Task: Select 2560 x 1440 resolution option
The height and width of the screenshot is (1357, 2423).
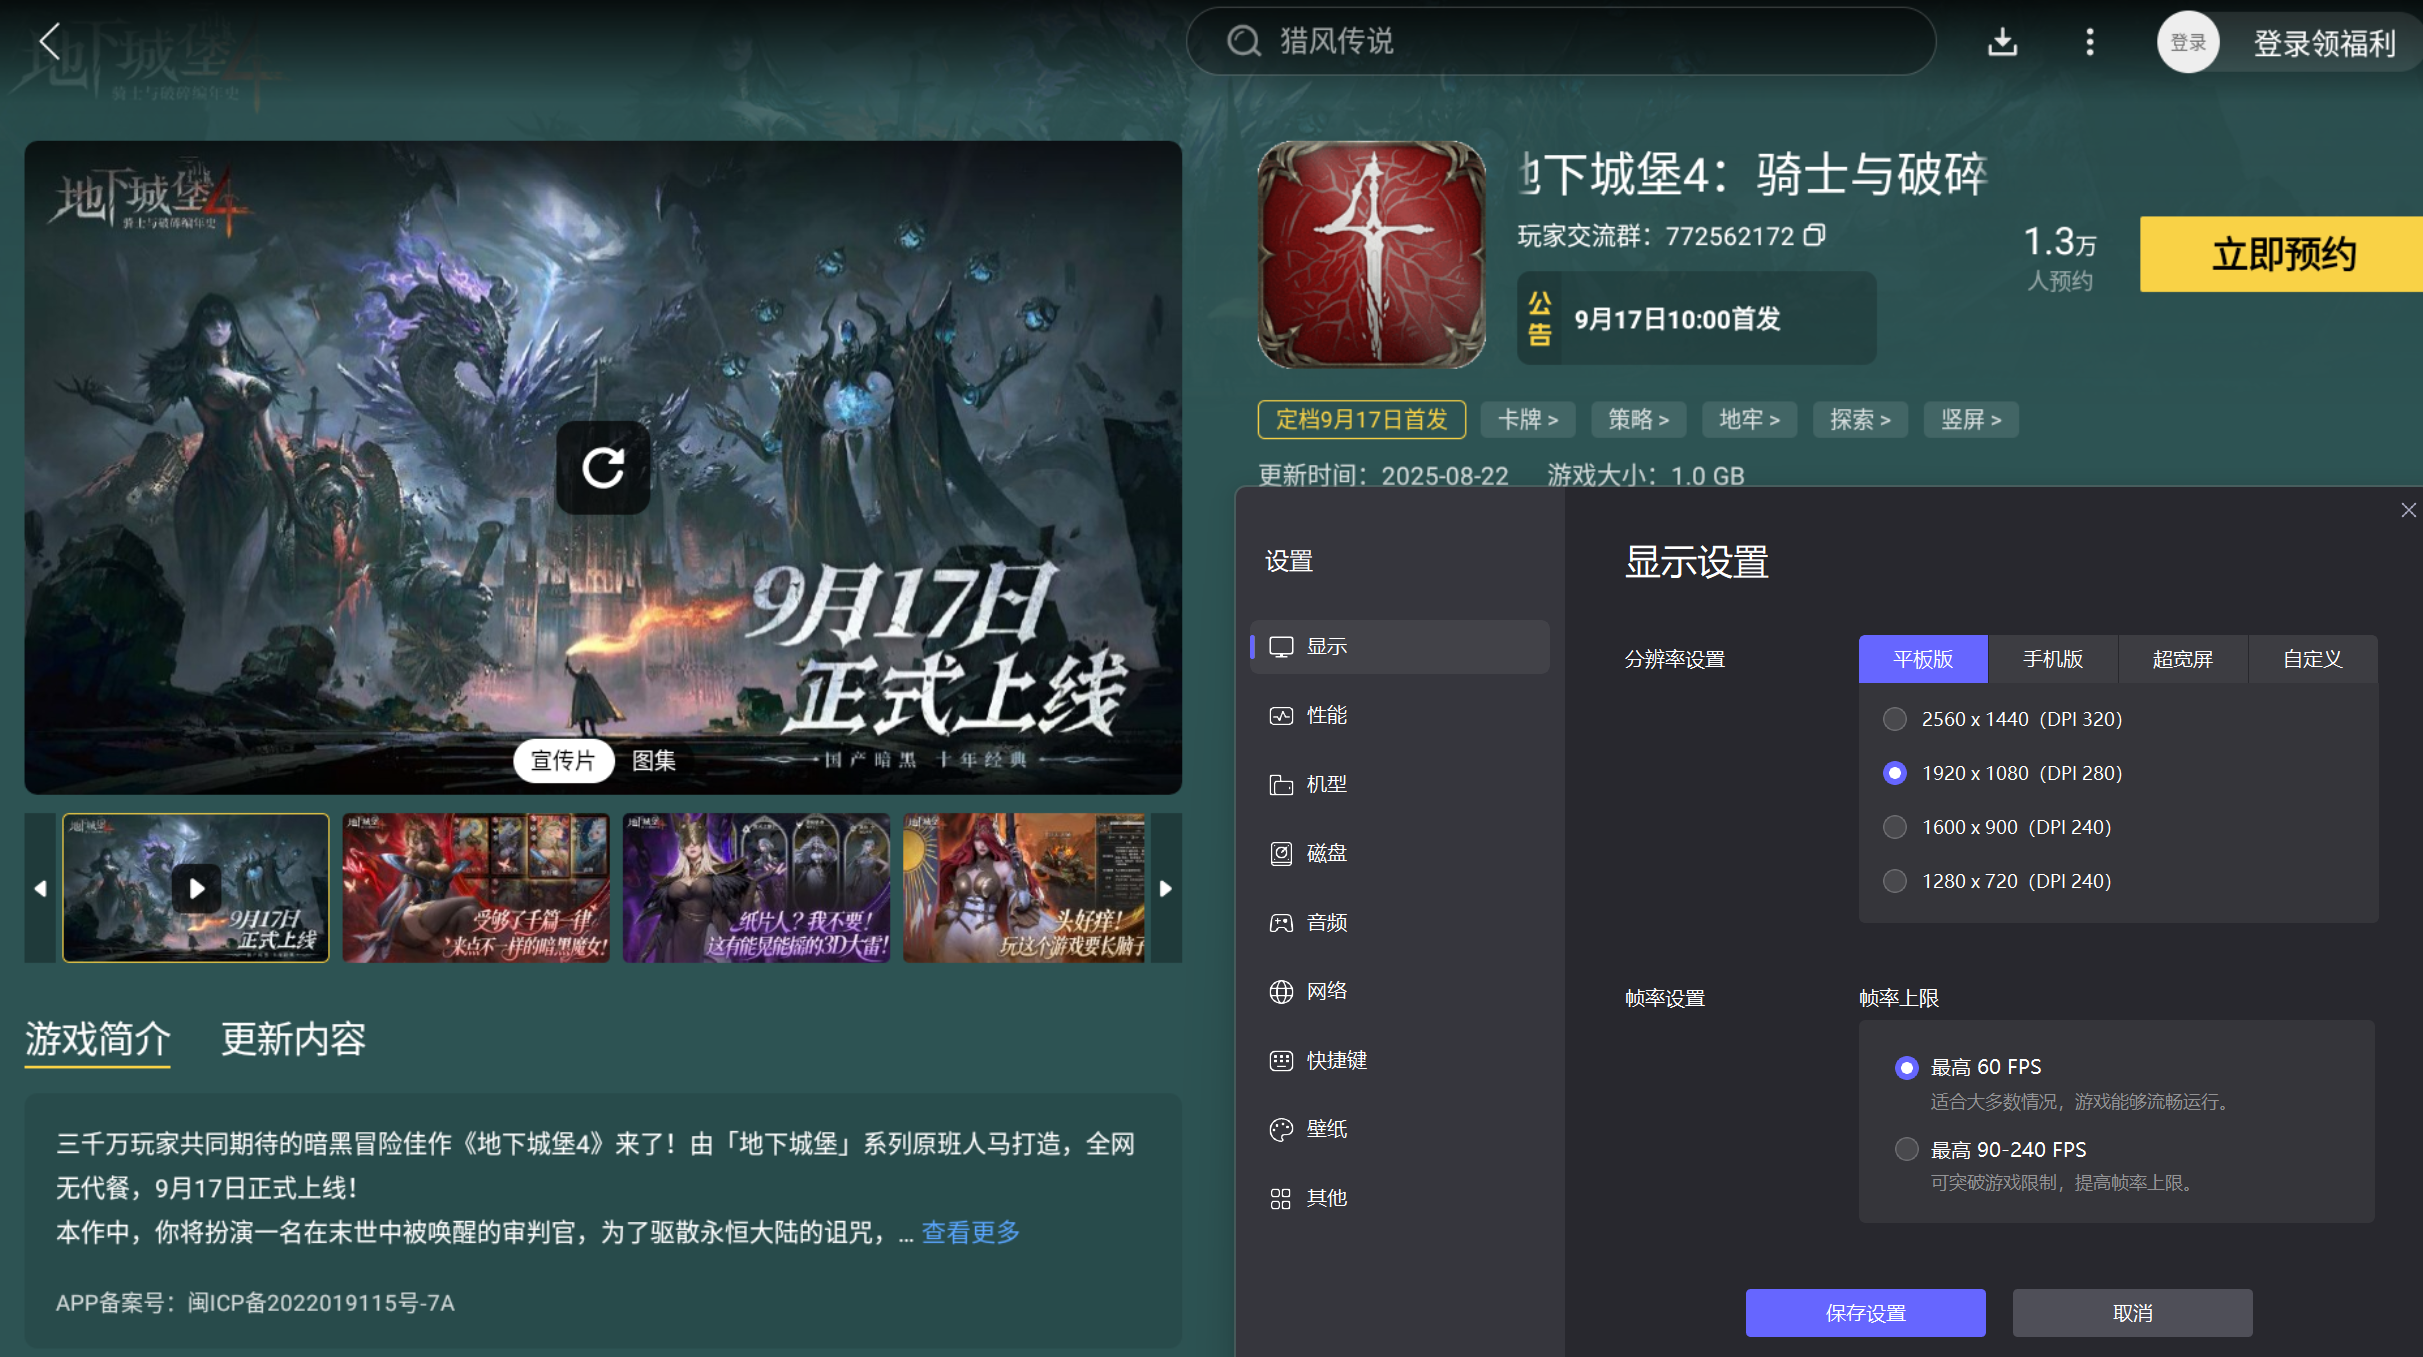Action: pos(1894,720)
